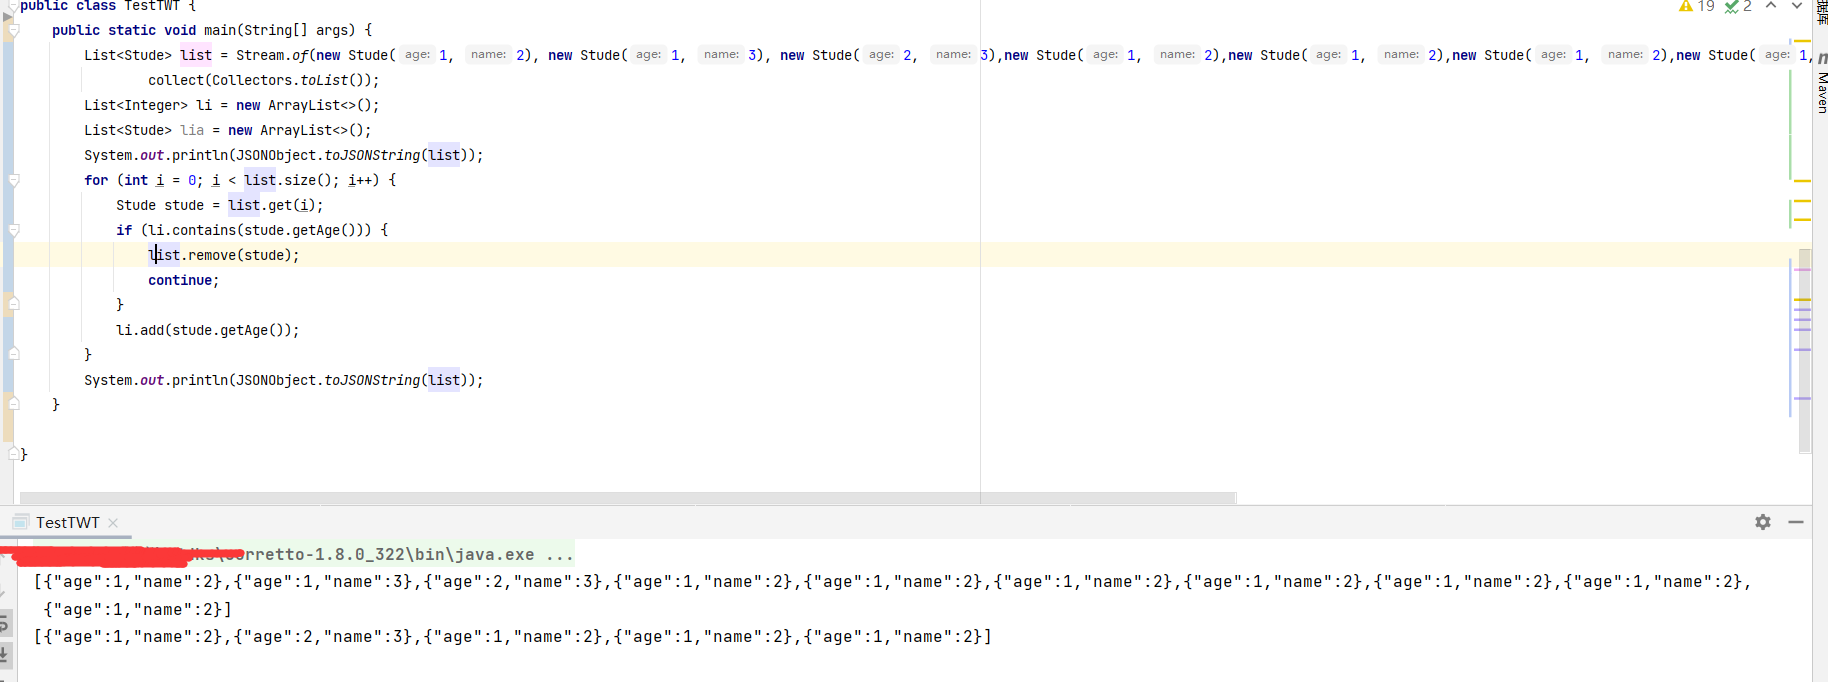Screen dimensions: 1828x682
Task: Click fold end marker closing main method
Action: (x=14, y=403)
